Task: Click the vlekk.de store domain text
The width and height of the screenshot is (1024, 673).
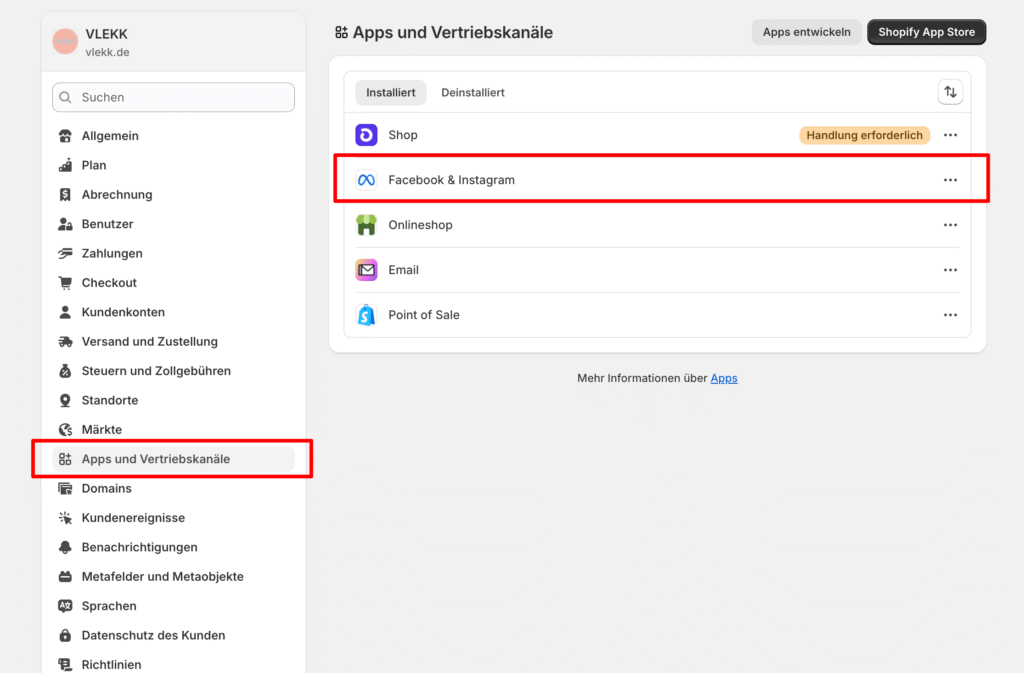Action: [x=107, y=52]
